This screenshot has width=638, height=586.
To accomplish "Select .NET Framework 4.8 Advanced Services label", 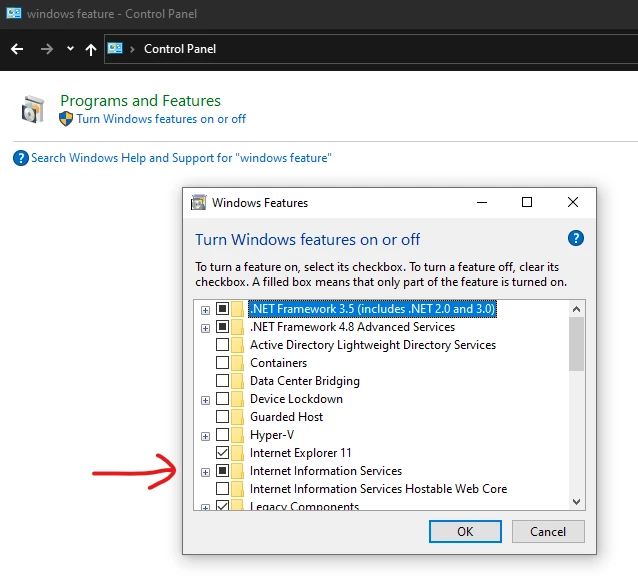I will click(x=352, y=327).
